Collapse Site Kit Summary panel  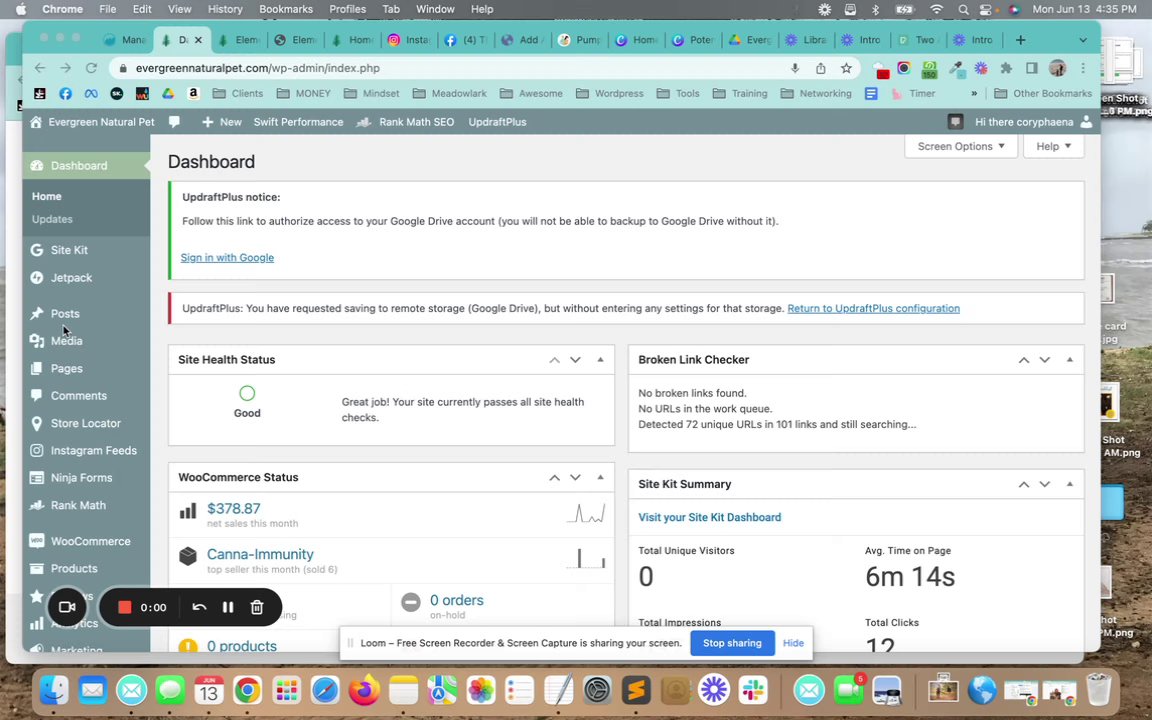1070,484
